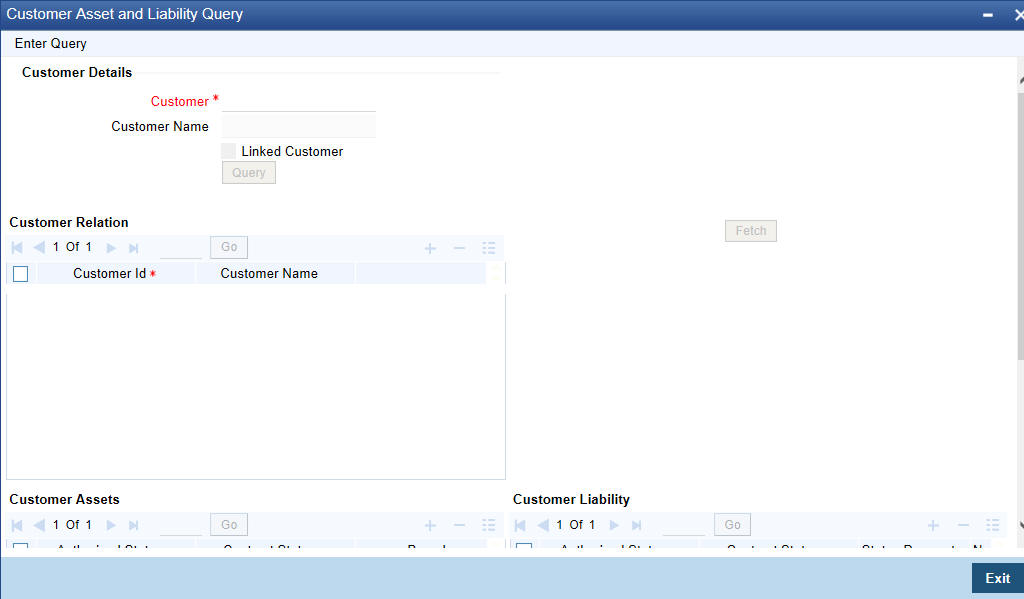Open single view in Customer Assets grid
This screenshot has width=1024, height=599.
pyautogui.click(x=488, y=525)
